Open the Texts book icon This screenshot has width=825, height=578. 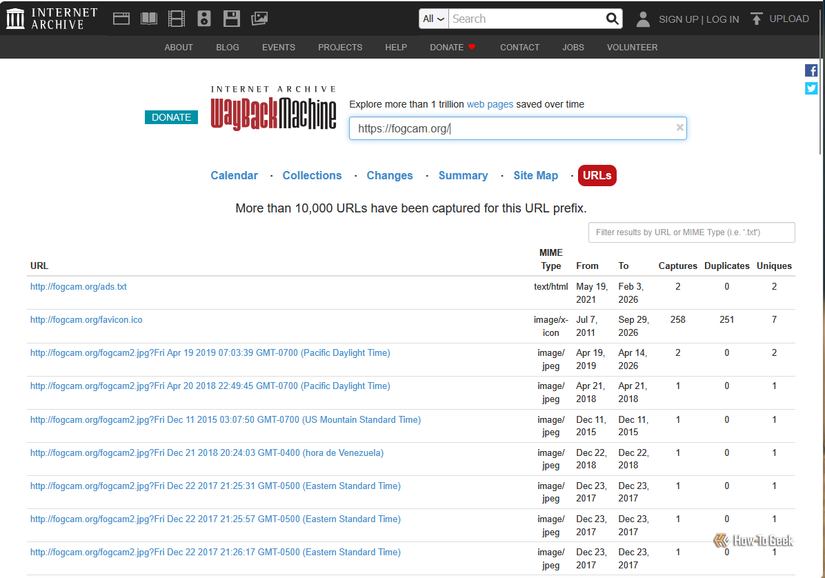pos(149,19)
